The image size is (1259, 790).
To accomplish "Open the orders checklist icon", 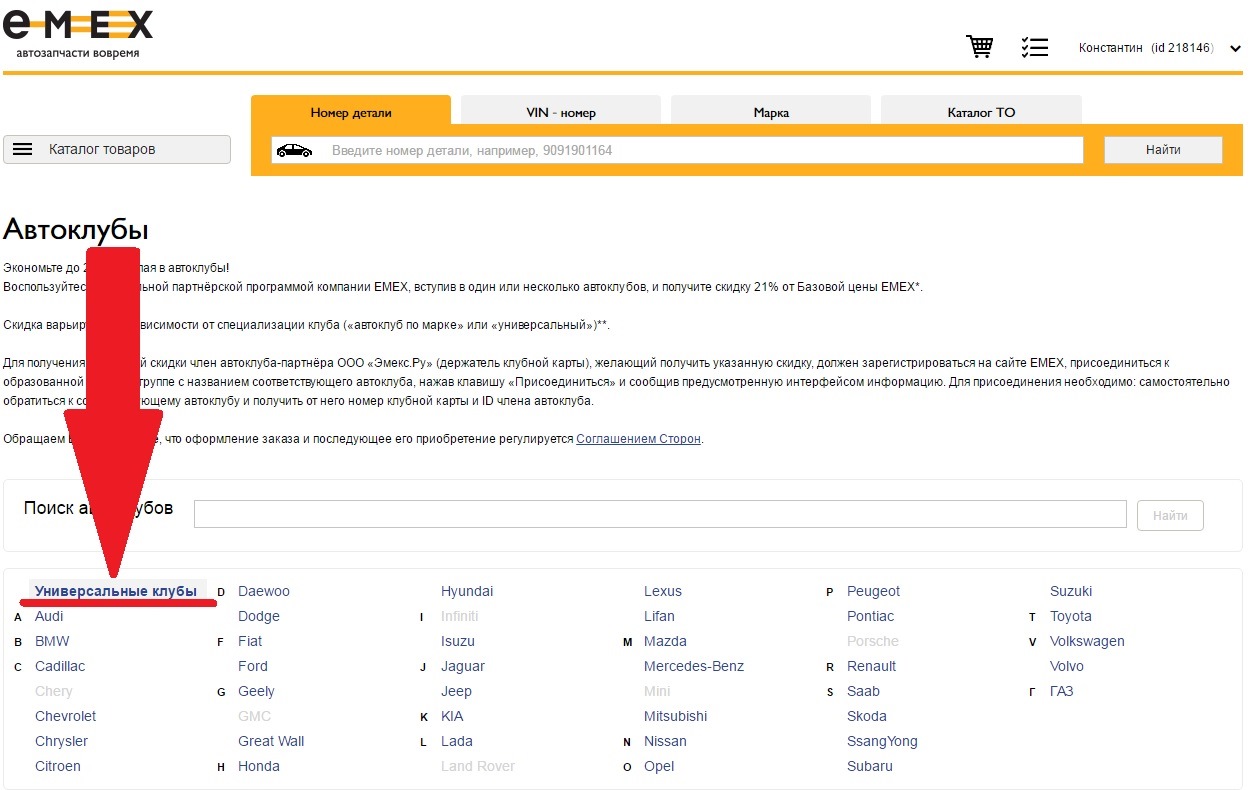I will (1034, 47).
